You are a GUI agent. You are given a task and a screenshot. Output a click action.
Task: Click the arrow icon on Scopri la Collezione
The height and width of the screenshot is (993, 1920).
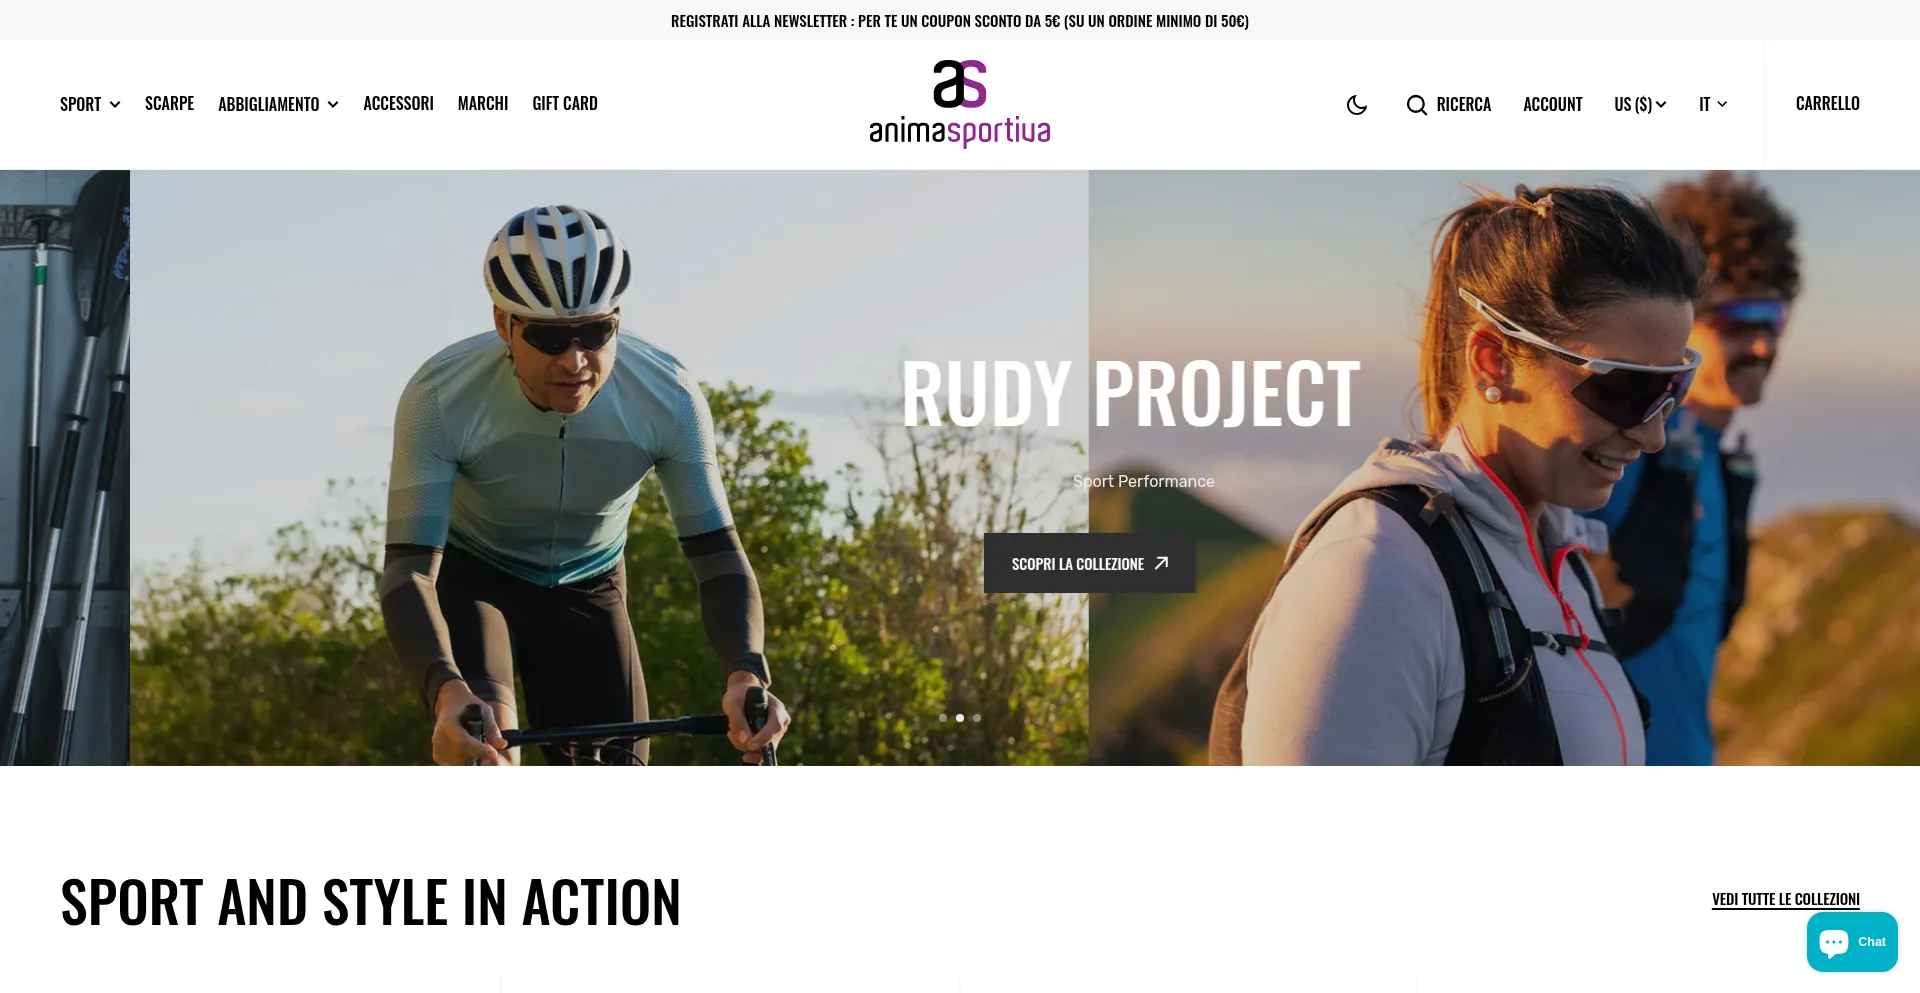point(1161,563)
